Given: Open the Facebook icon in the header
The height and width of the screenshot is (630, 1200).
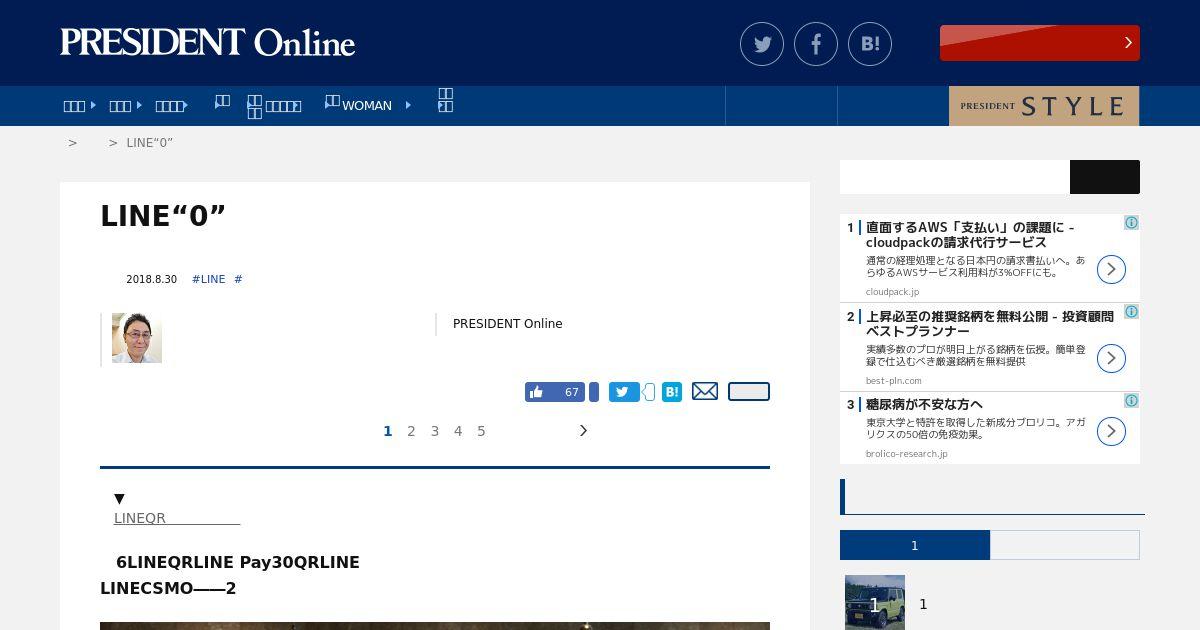Looking at the screenshot, I should [816, 44].
